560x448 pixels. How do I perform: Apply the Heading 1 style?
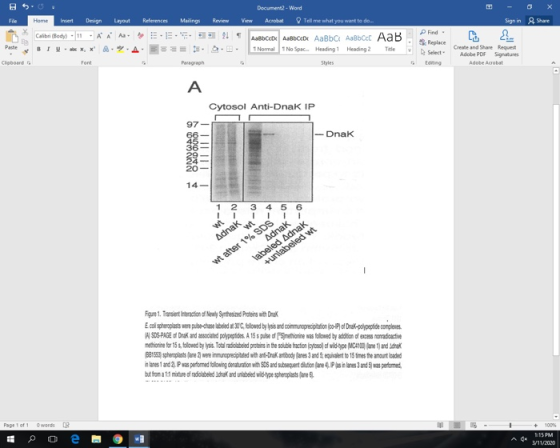327,42
